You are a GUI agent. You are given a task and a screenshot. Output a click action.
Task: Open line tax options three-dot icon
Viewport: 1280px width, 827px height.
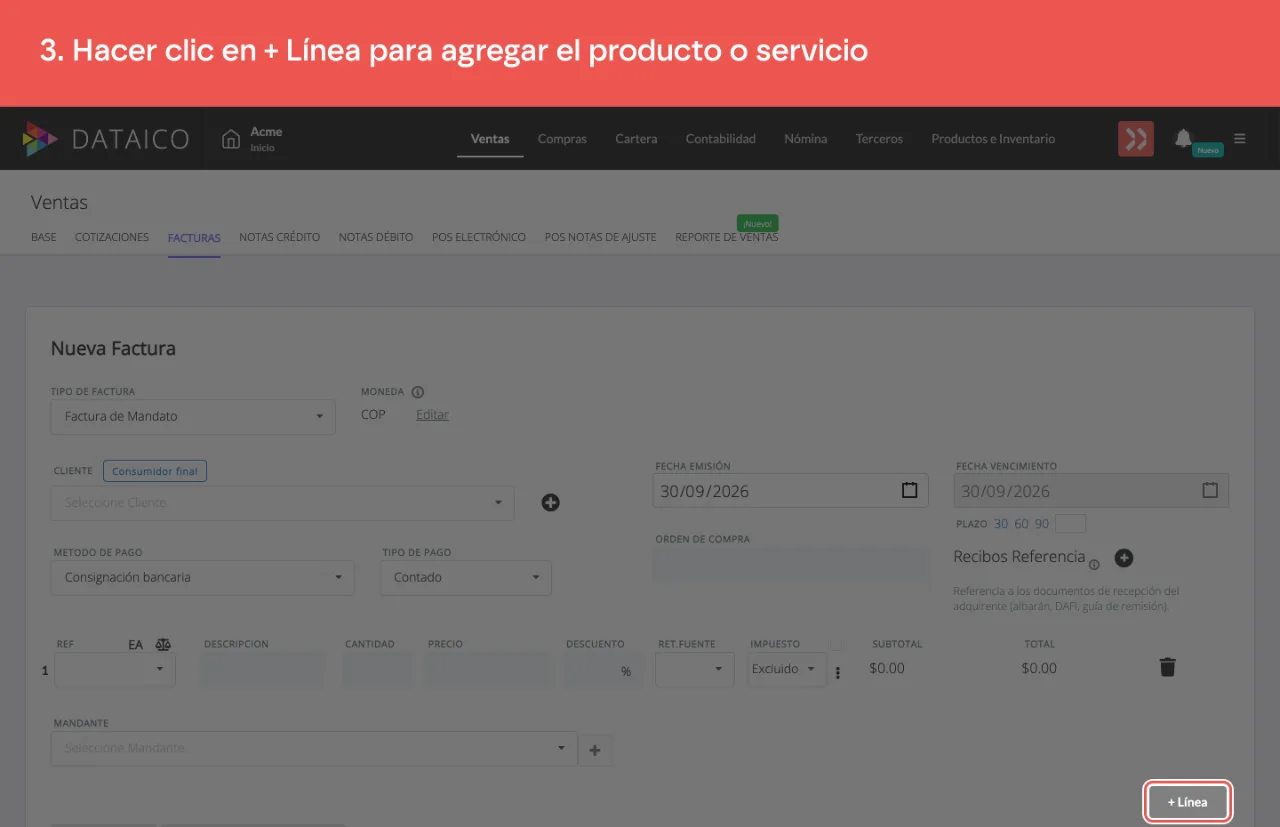tap(838, 673)
